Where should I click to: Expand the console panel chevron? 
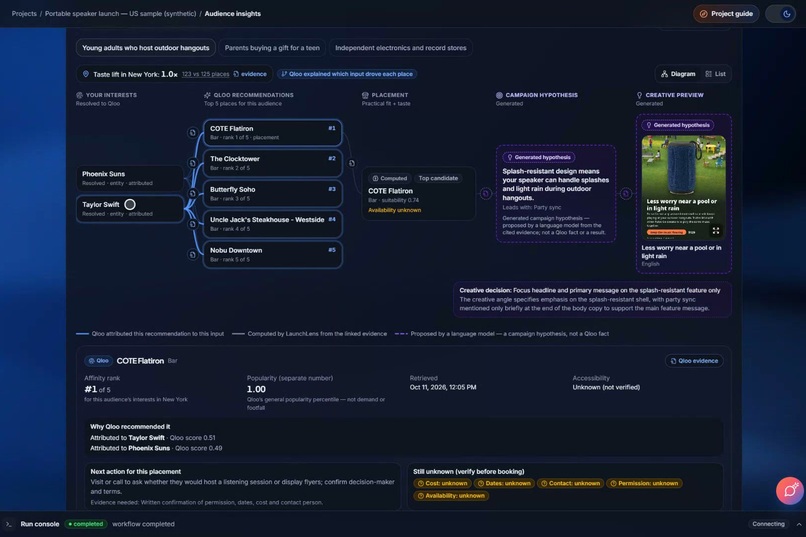[798, 524]
